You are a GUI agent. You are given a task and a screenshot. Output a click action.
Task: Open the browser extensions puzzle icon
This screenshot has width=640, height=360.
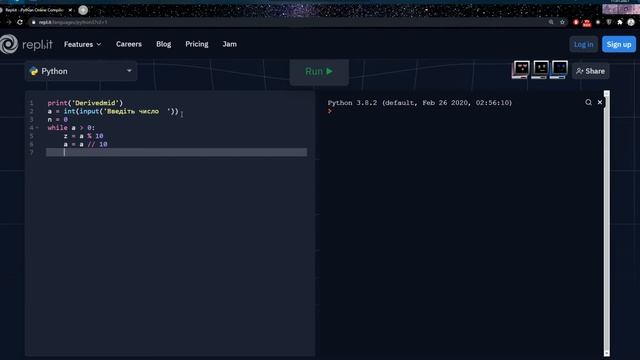[620, 22]
